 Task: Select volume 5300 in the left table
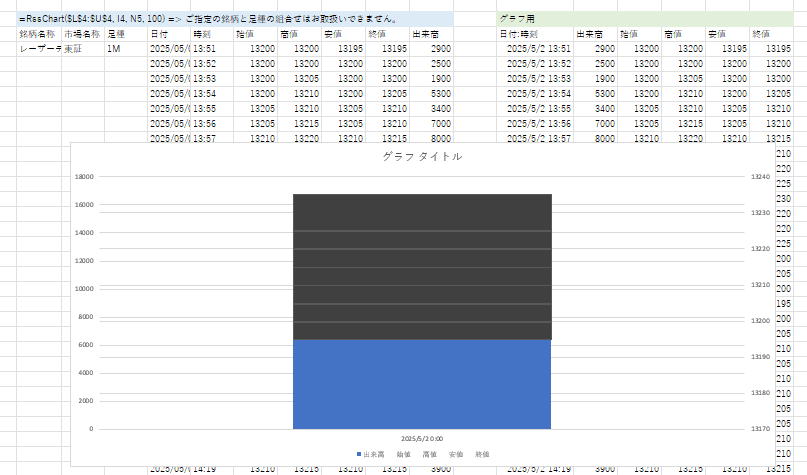click(x=431, y=94)
